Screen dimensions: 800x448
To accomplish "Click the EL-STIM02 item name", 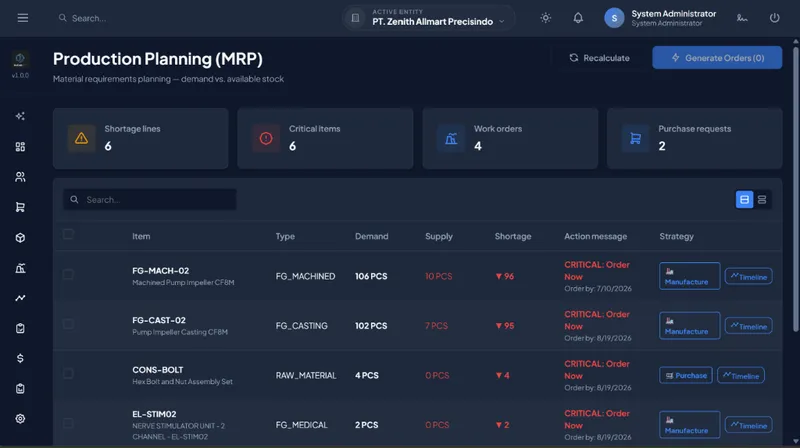I will [x=154, y=414].
